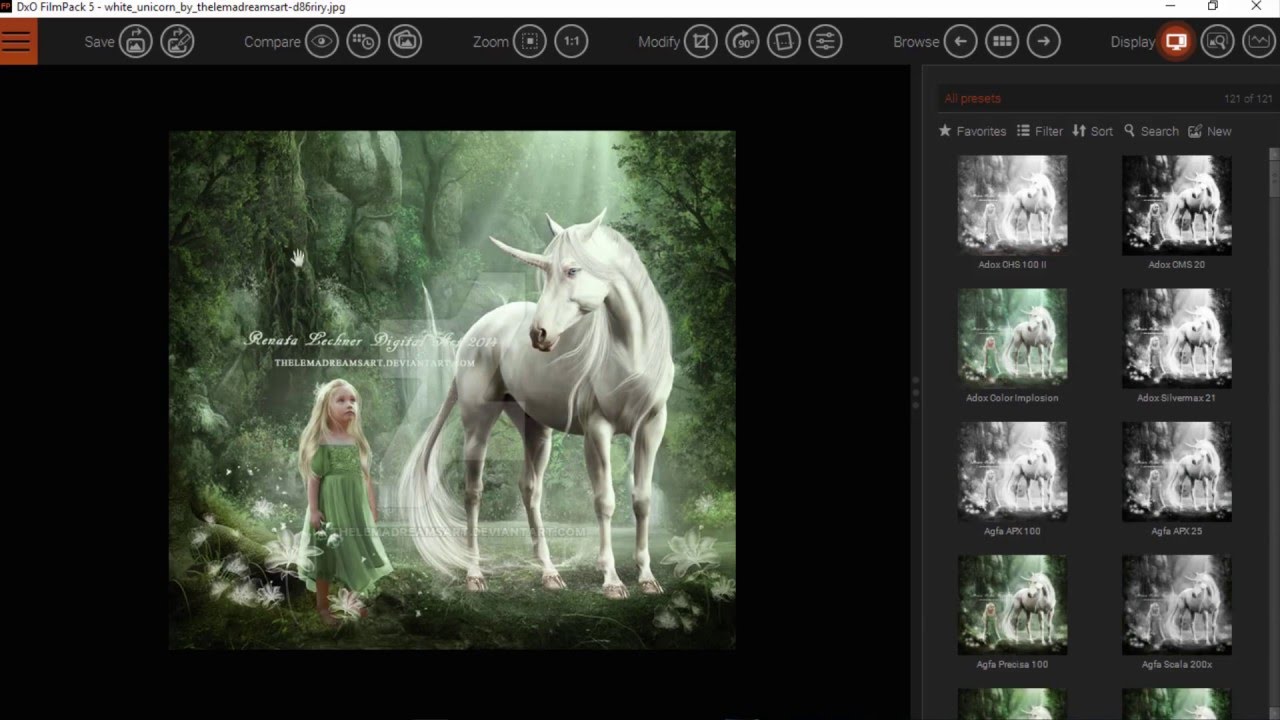The width and height of the screenshot is (1280, 720).
Task: Apply the Agfa APX 25 preset
Action: pos(1176,478)
